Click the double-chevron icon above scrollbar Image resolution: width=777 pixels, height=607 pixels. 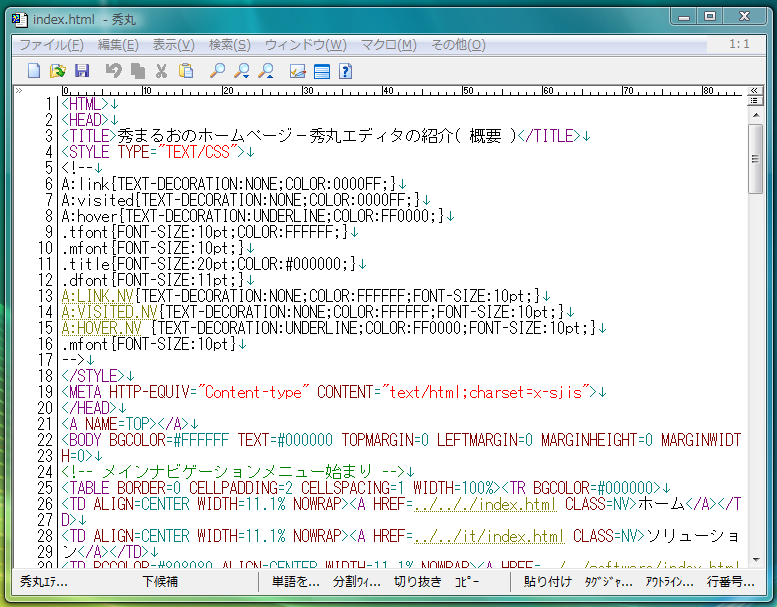[x=754, y=90]
